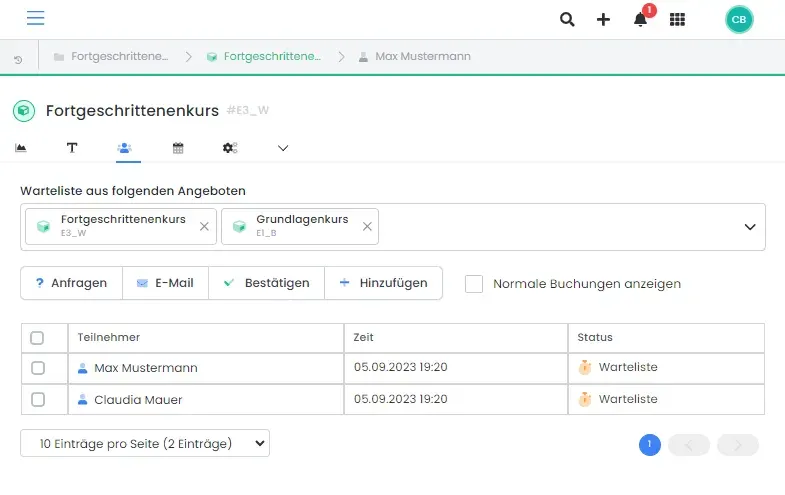Click Warteliste status in Claudia Mauer row

pyautogui.click(x=628, y=399)
